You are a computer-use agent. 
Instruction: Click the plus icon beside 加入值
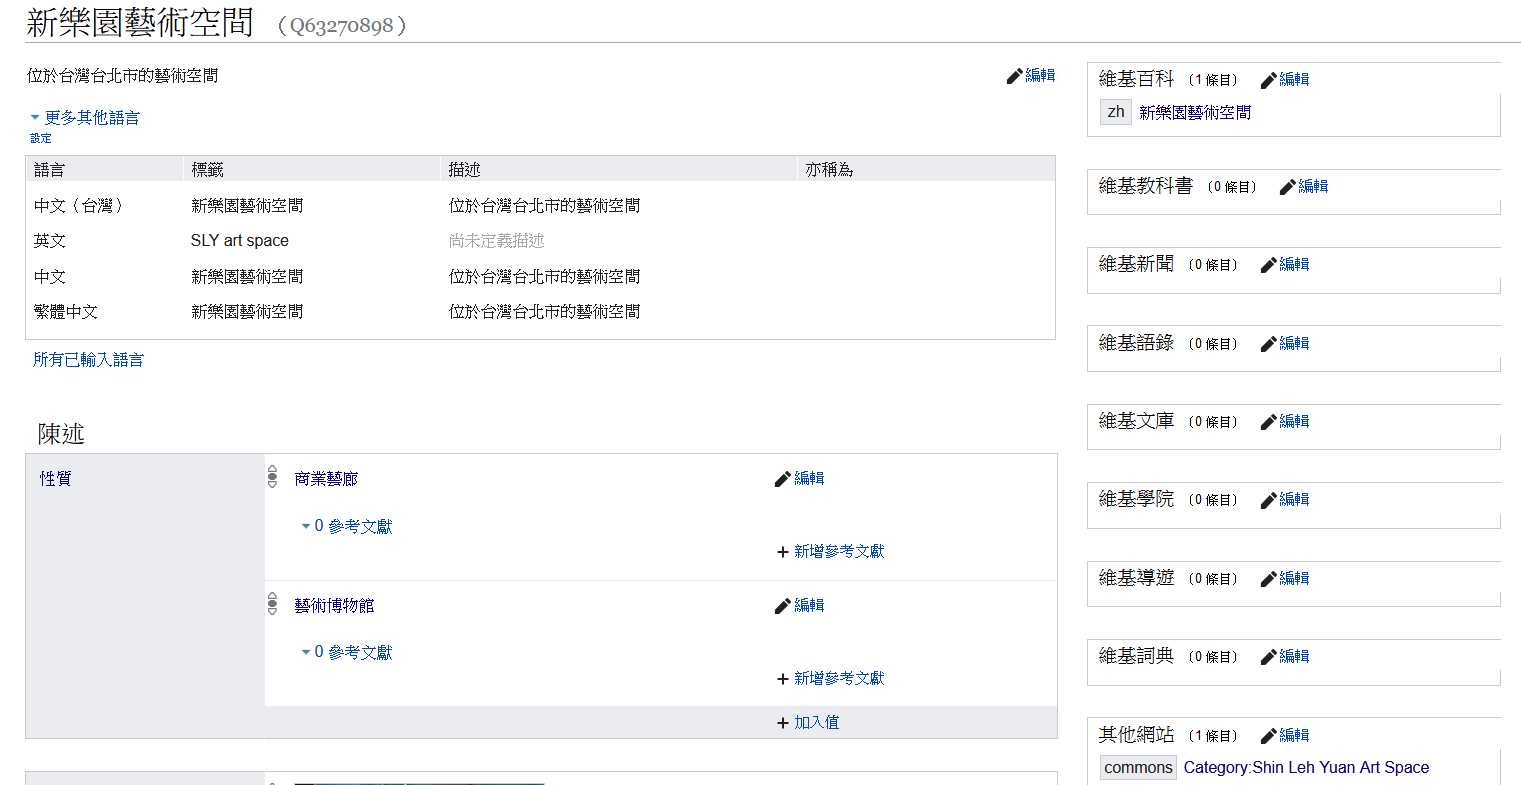pyautogui.click(x=783, y=723)
